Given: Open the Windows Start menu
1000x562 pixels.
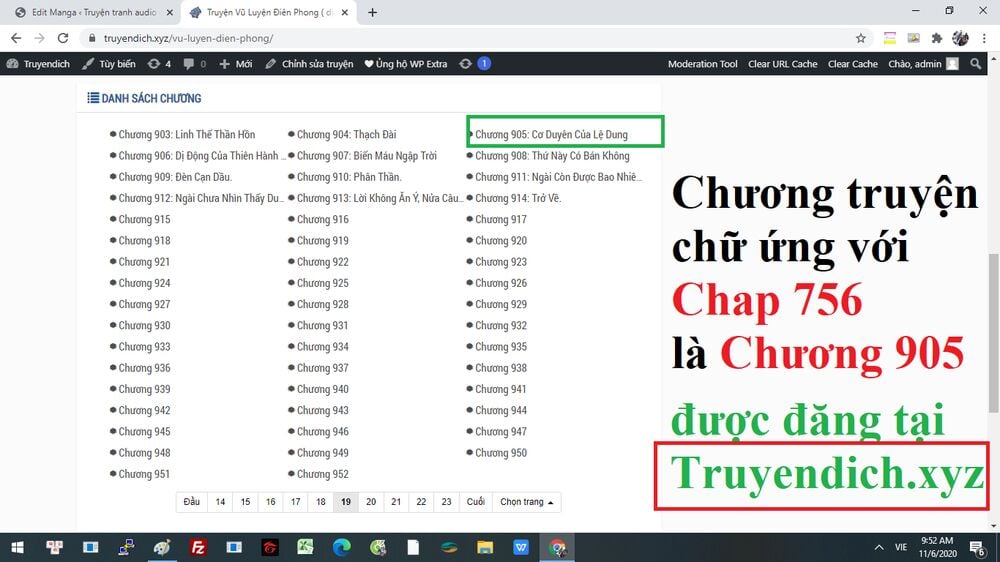Looking at the screenshot, I should coord(18,547).
